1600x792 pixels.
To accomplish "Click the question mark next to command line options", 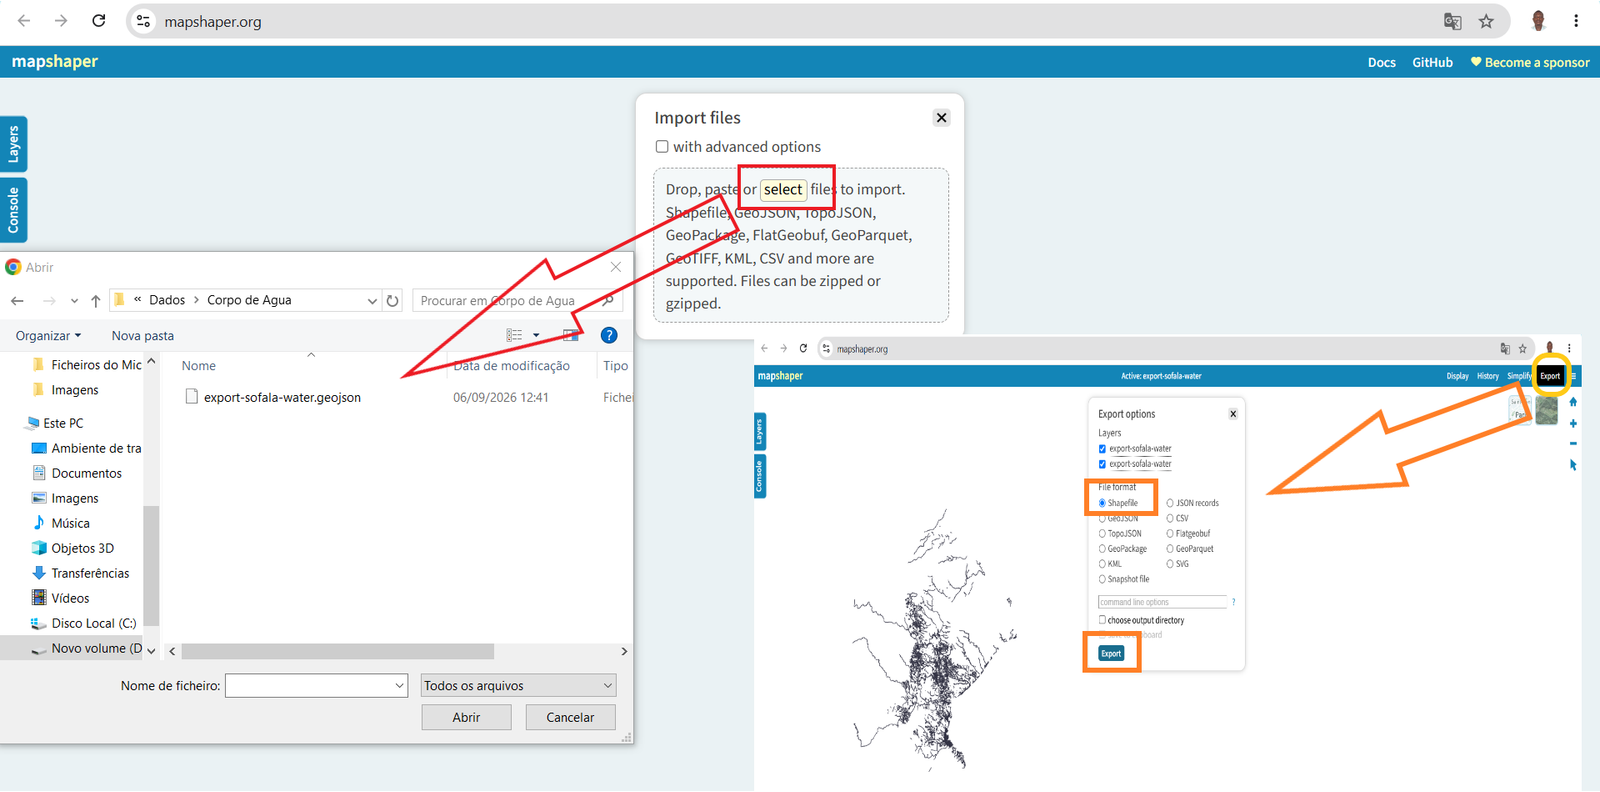I will click(1233, 602).
